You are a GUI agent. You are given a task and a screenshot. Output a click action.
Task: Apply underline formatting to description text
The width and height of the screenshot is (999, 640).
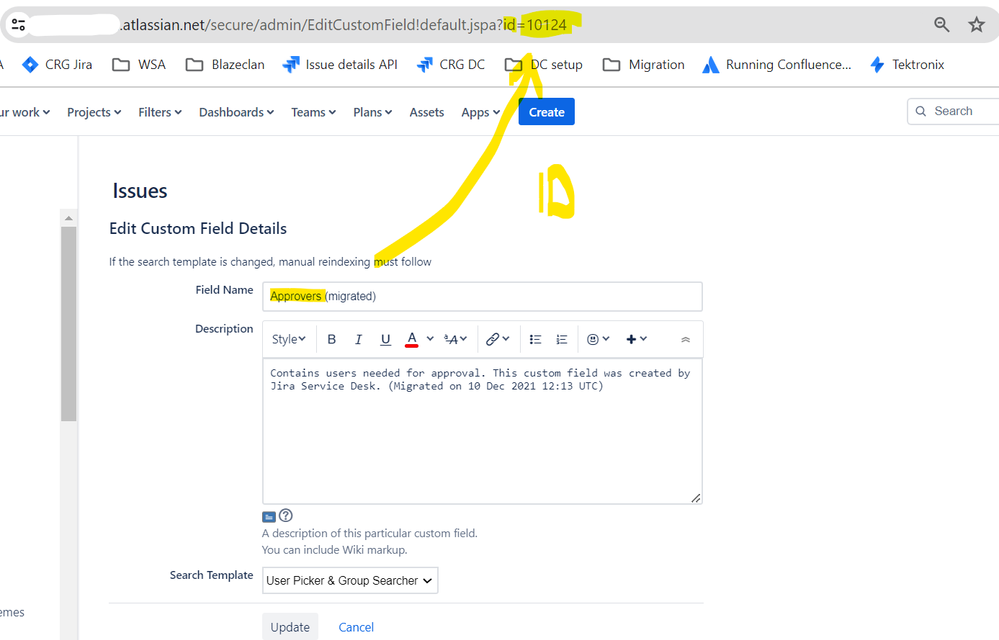pos(385,339)
